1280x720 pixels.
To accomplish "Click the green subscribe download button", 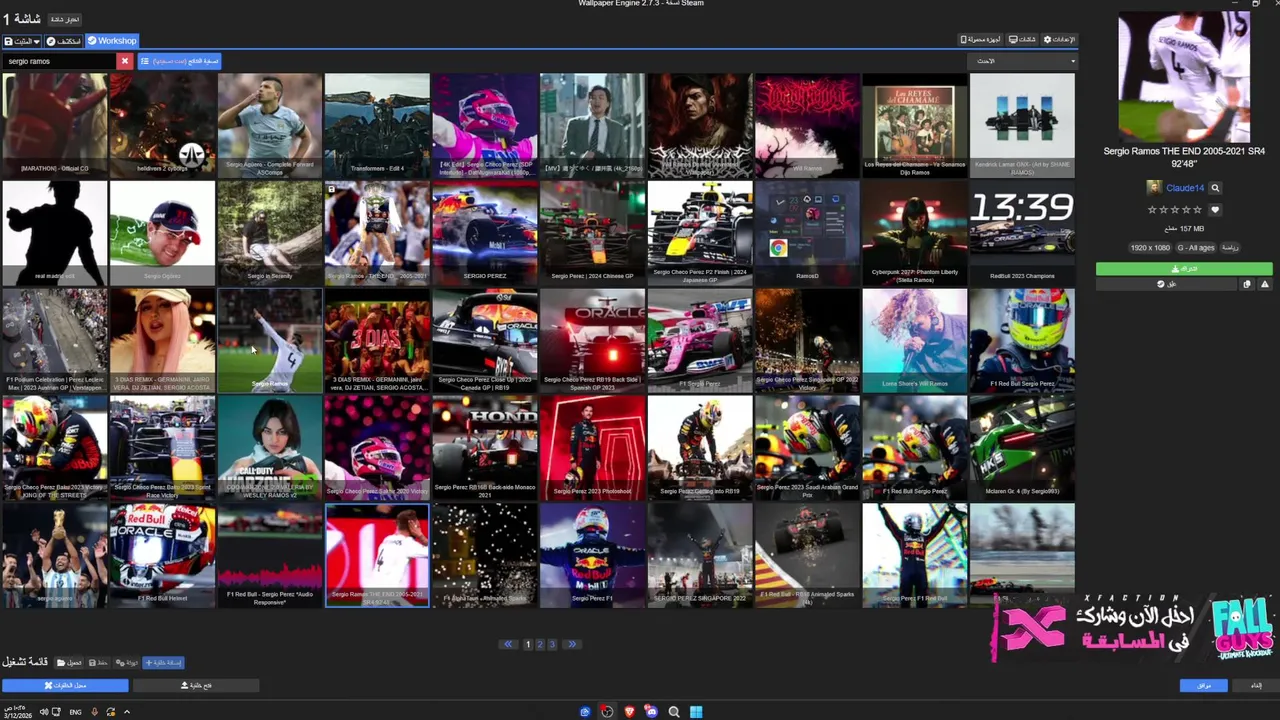I will coord(1184,269).
